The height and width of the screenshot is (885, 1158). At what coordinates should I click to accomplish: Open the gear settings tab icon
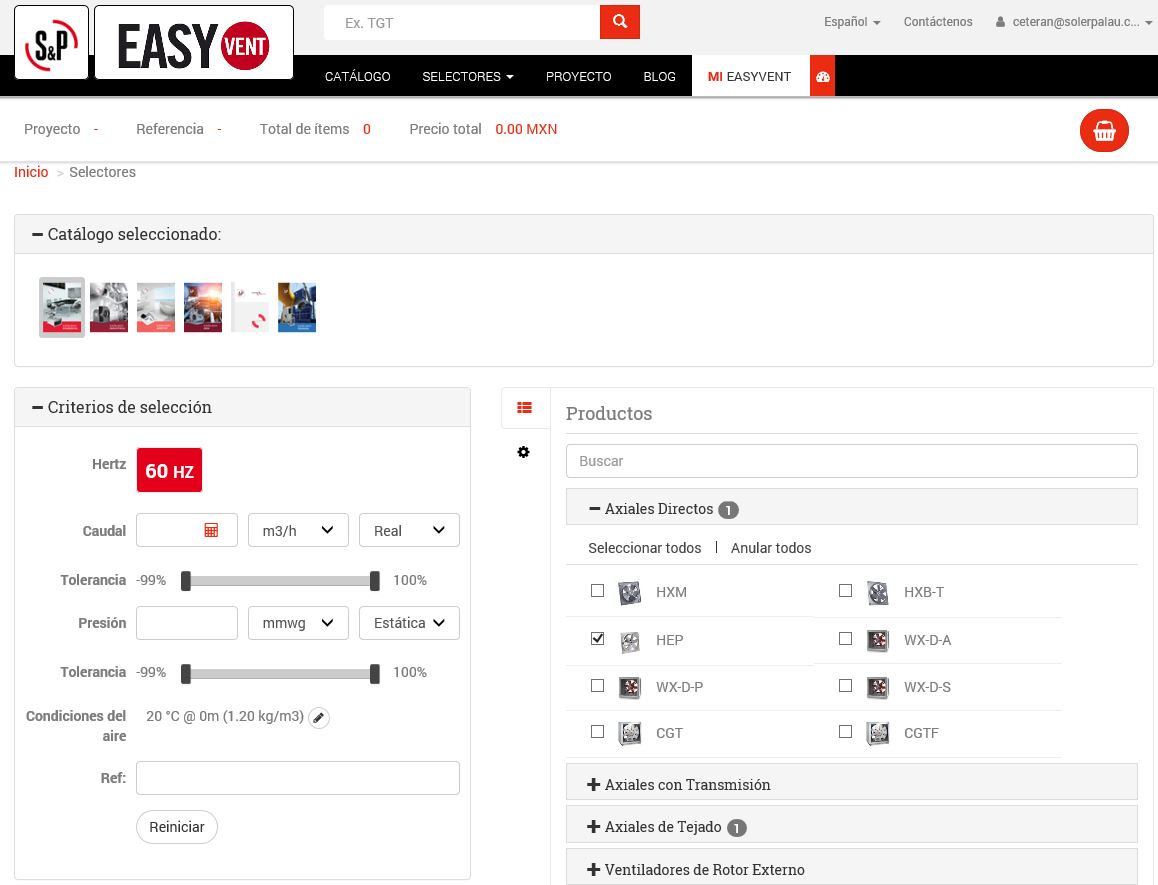click(x=524, y=453)
